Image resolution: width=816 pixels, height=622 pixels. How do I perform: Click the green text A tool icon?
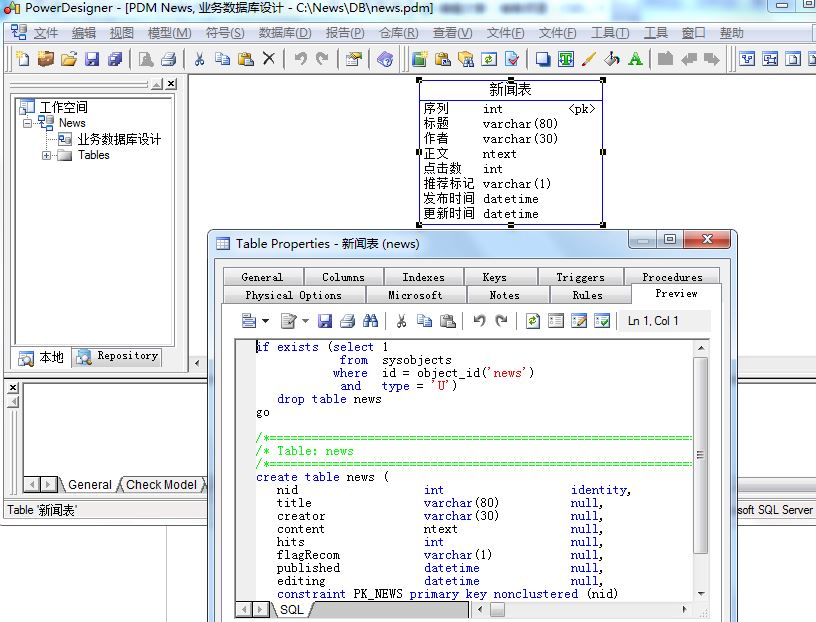pos(636,59)
